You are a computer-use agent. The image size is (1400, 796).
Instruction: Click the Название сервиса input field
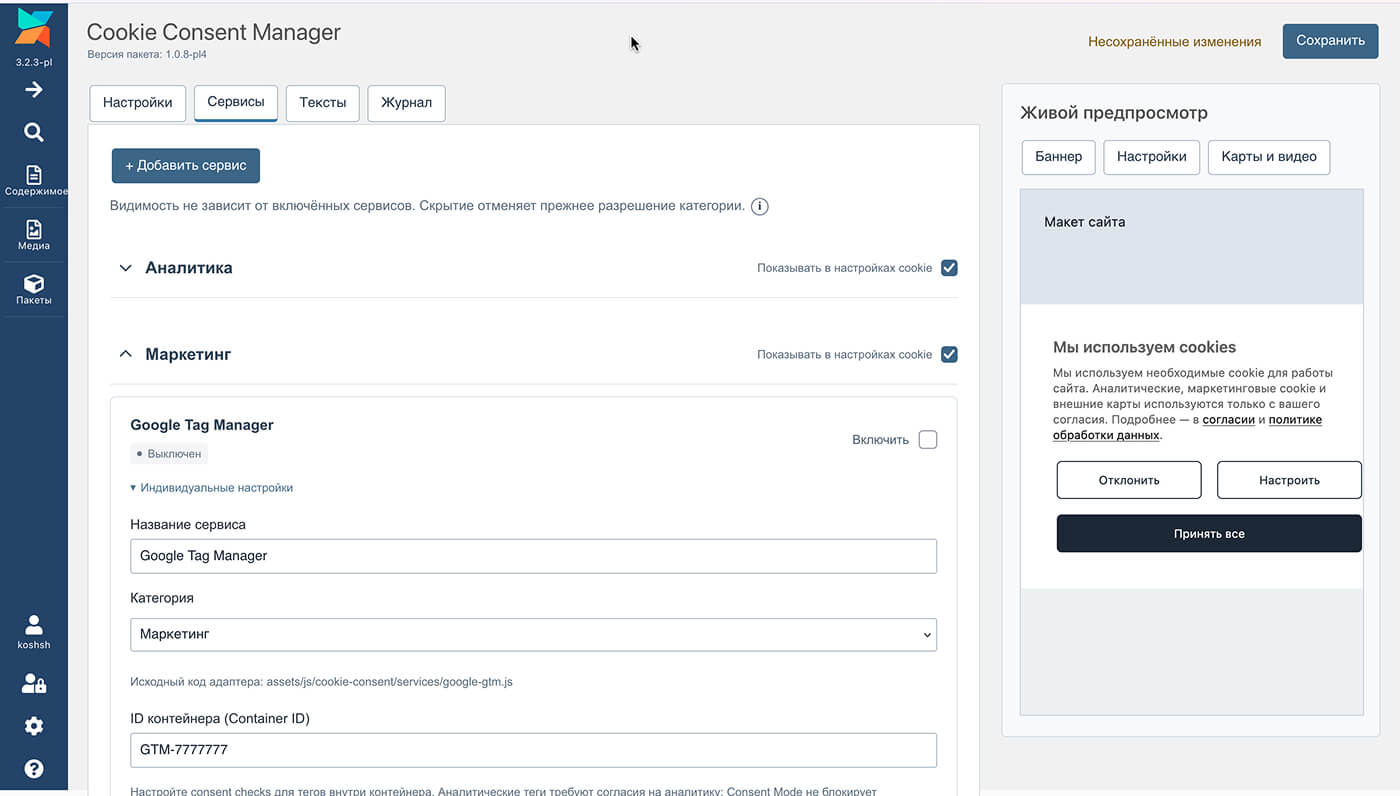coord(533,556)
